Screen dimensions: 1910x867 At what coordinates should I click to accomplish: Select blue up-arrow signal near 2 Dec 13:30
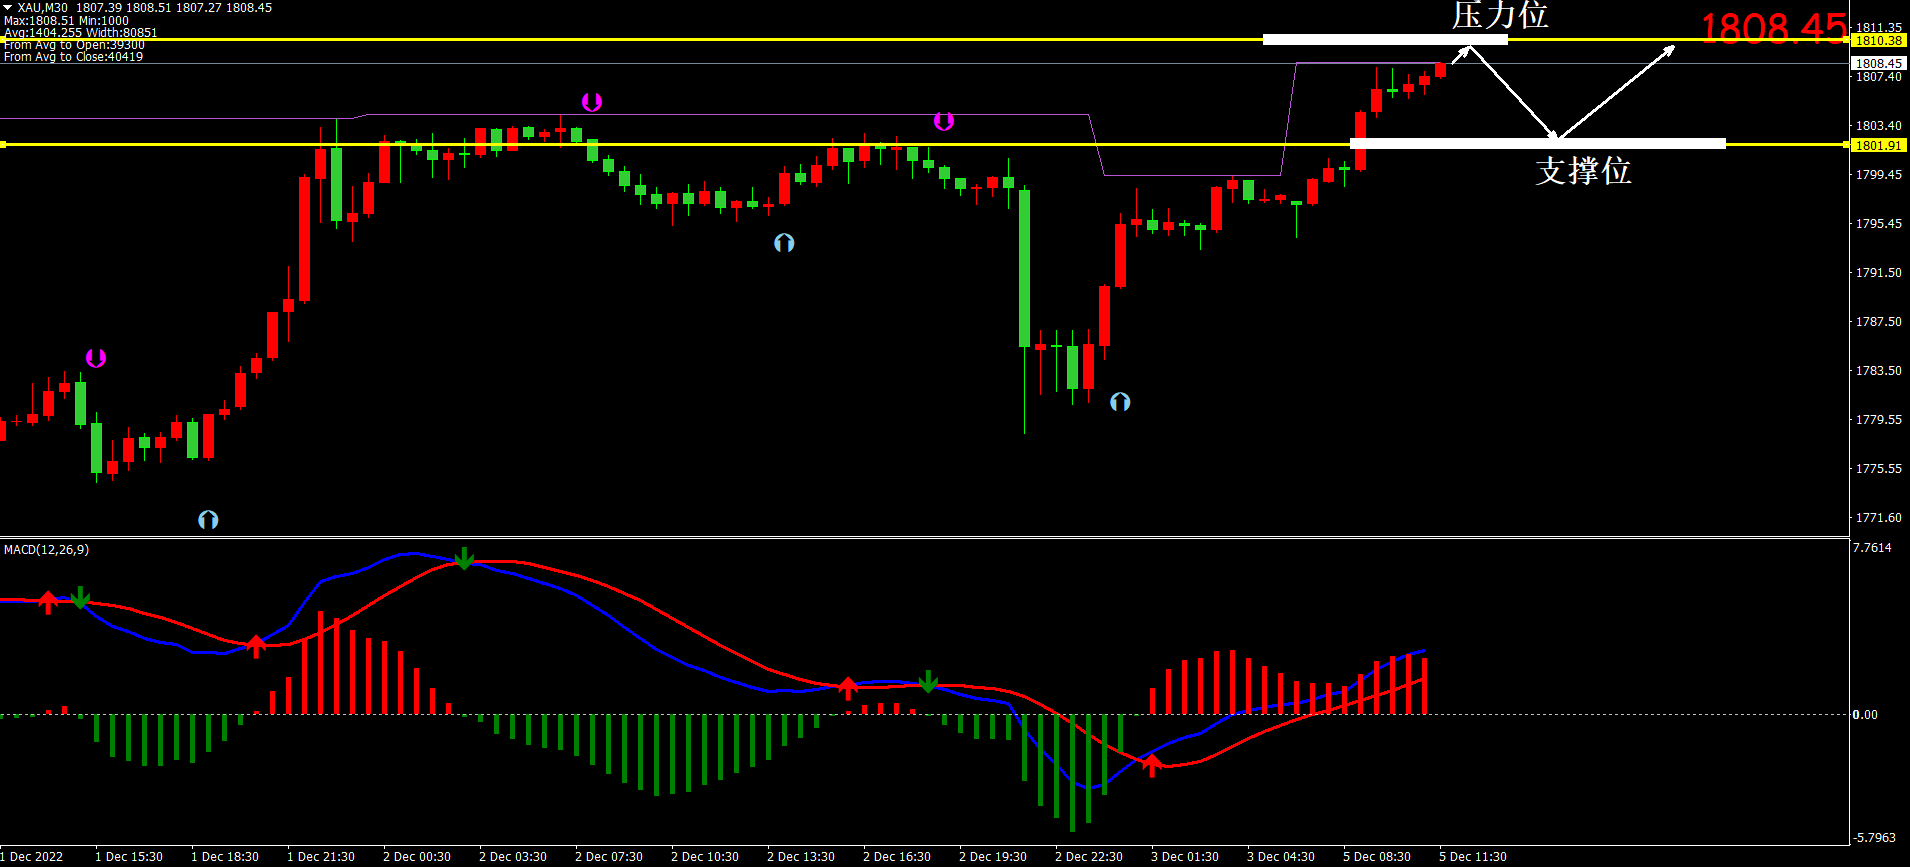[x=784, y=243]
